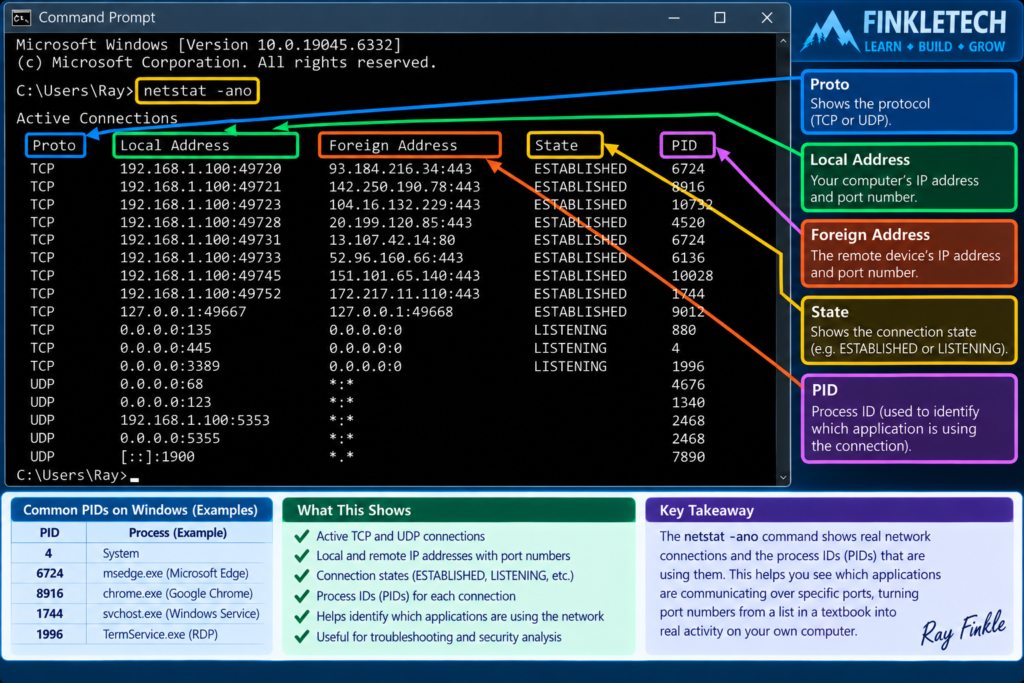Select UDP address 0.0.0.0:5355
Viewport: 1024px width, 683px height.
coord(170,438)
